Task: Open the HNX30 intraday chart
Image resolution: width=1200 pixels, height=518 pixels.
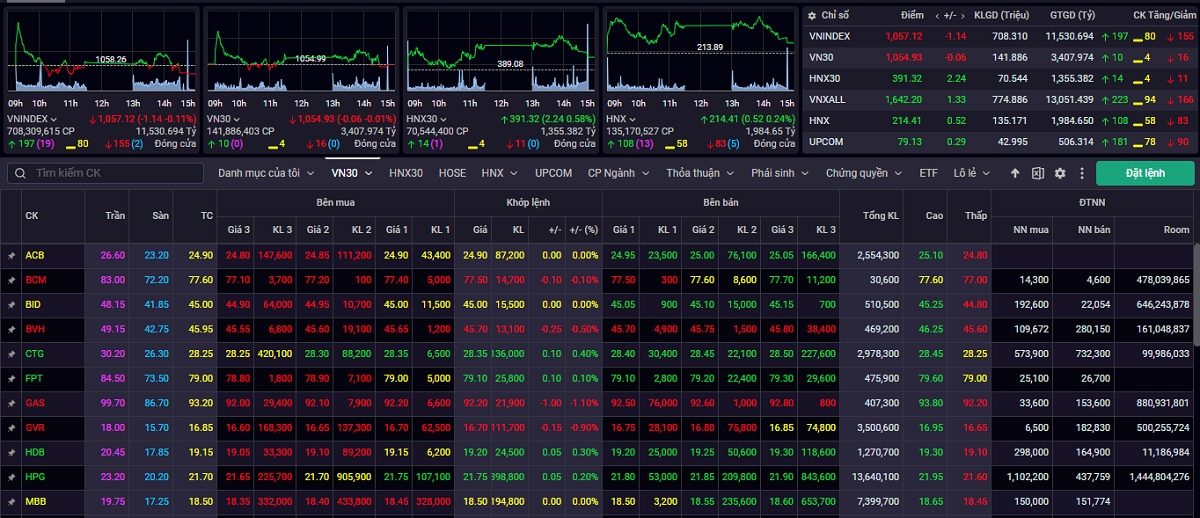Action: (501, 54)
